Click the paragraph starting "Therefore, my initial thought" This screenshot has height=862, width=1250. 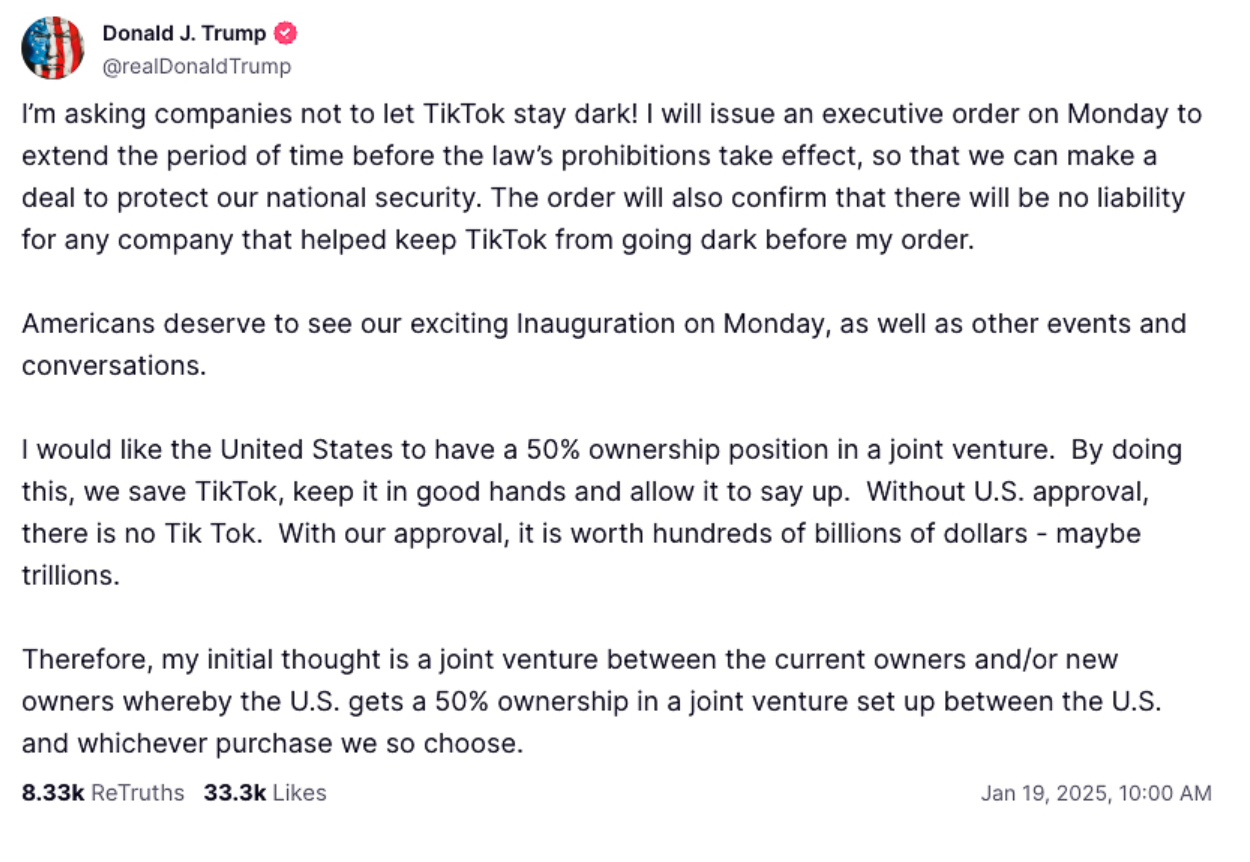tap(592, 701)
